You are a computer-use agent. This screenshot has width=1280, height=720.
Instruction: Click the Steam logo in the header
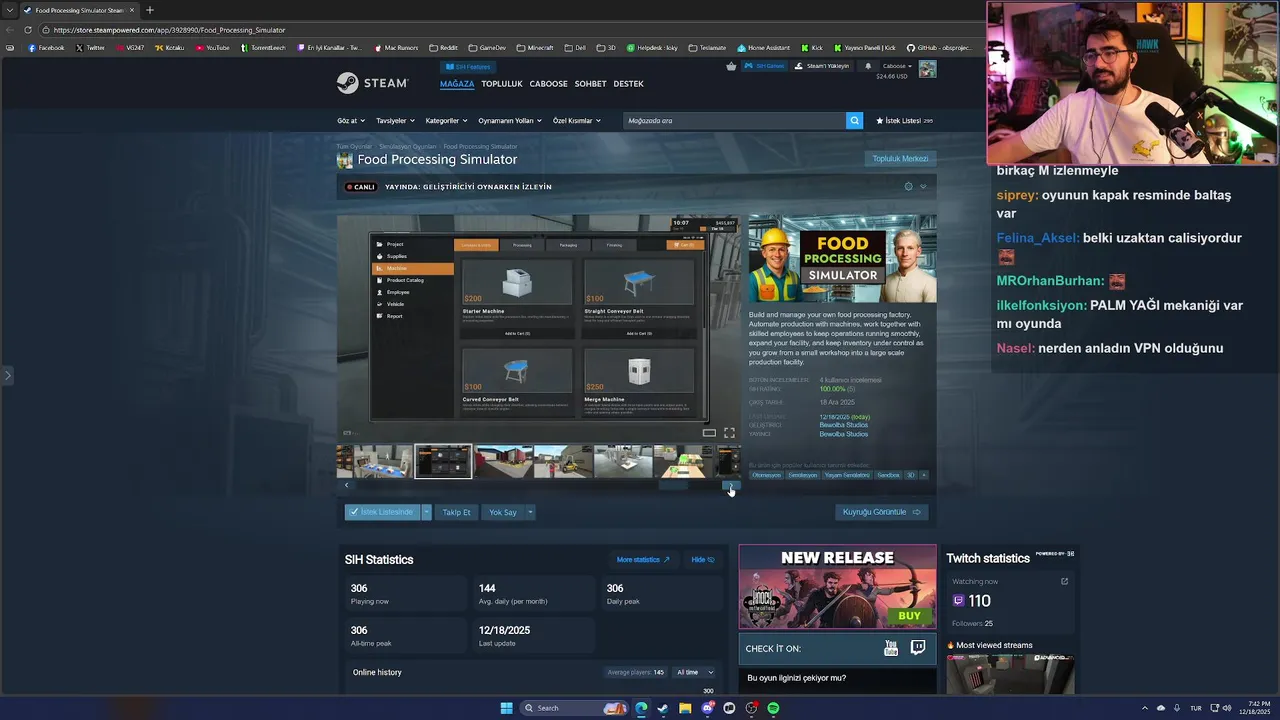pos(372,83)
